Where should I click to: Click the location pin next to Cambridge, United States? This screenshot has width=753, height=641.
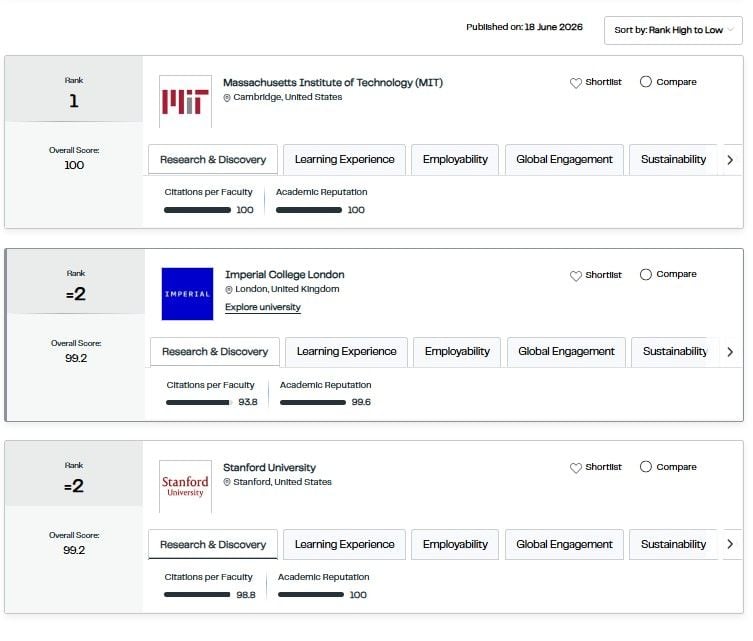click(x=227, y=97)
